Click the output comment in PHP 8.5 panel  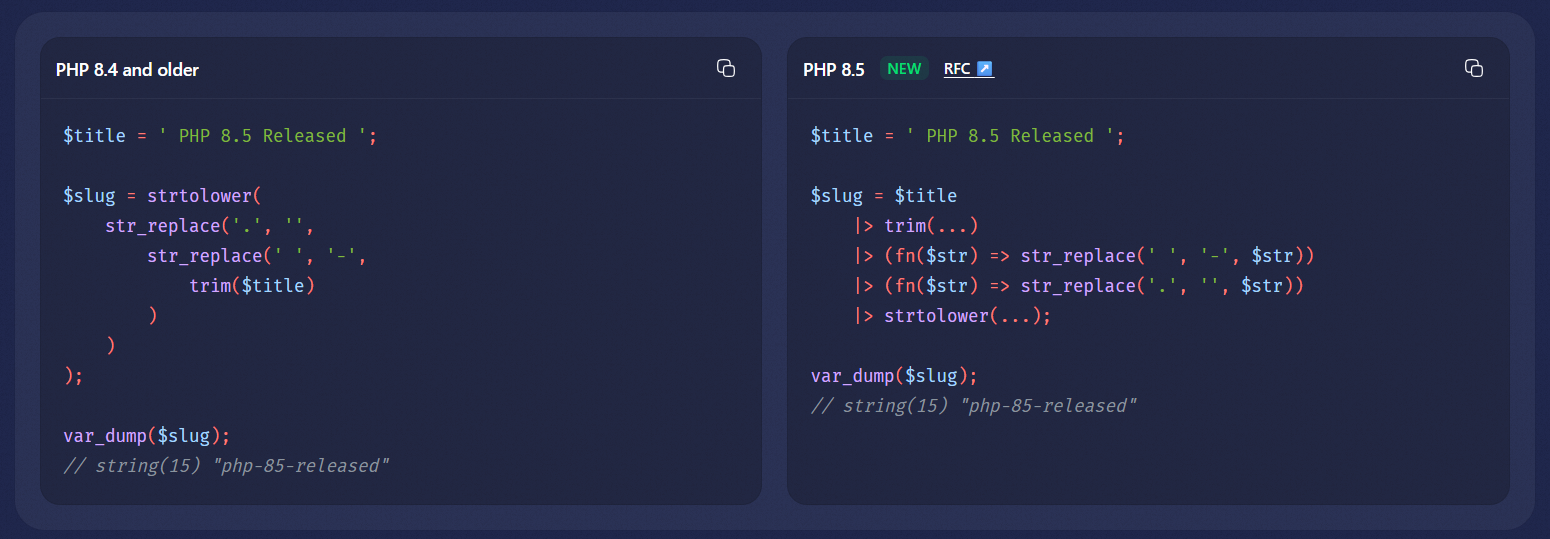point(974,406)
